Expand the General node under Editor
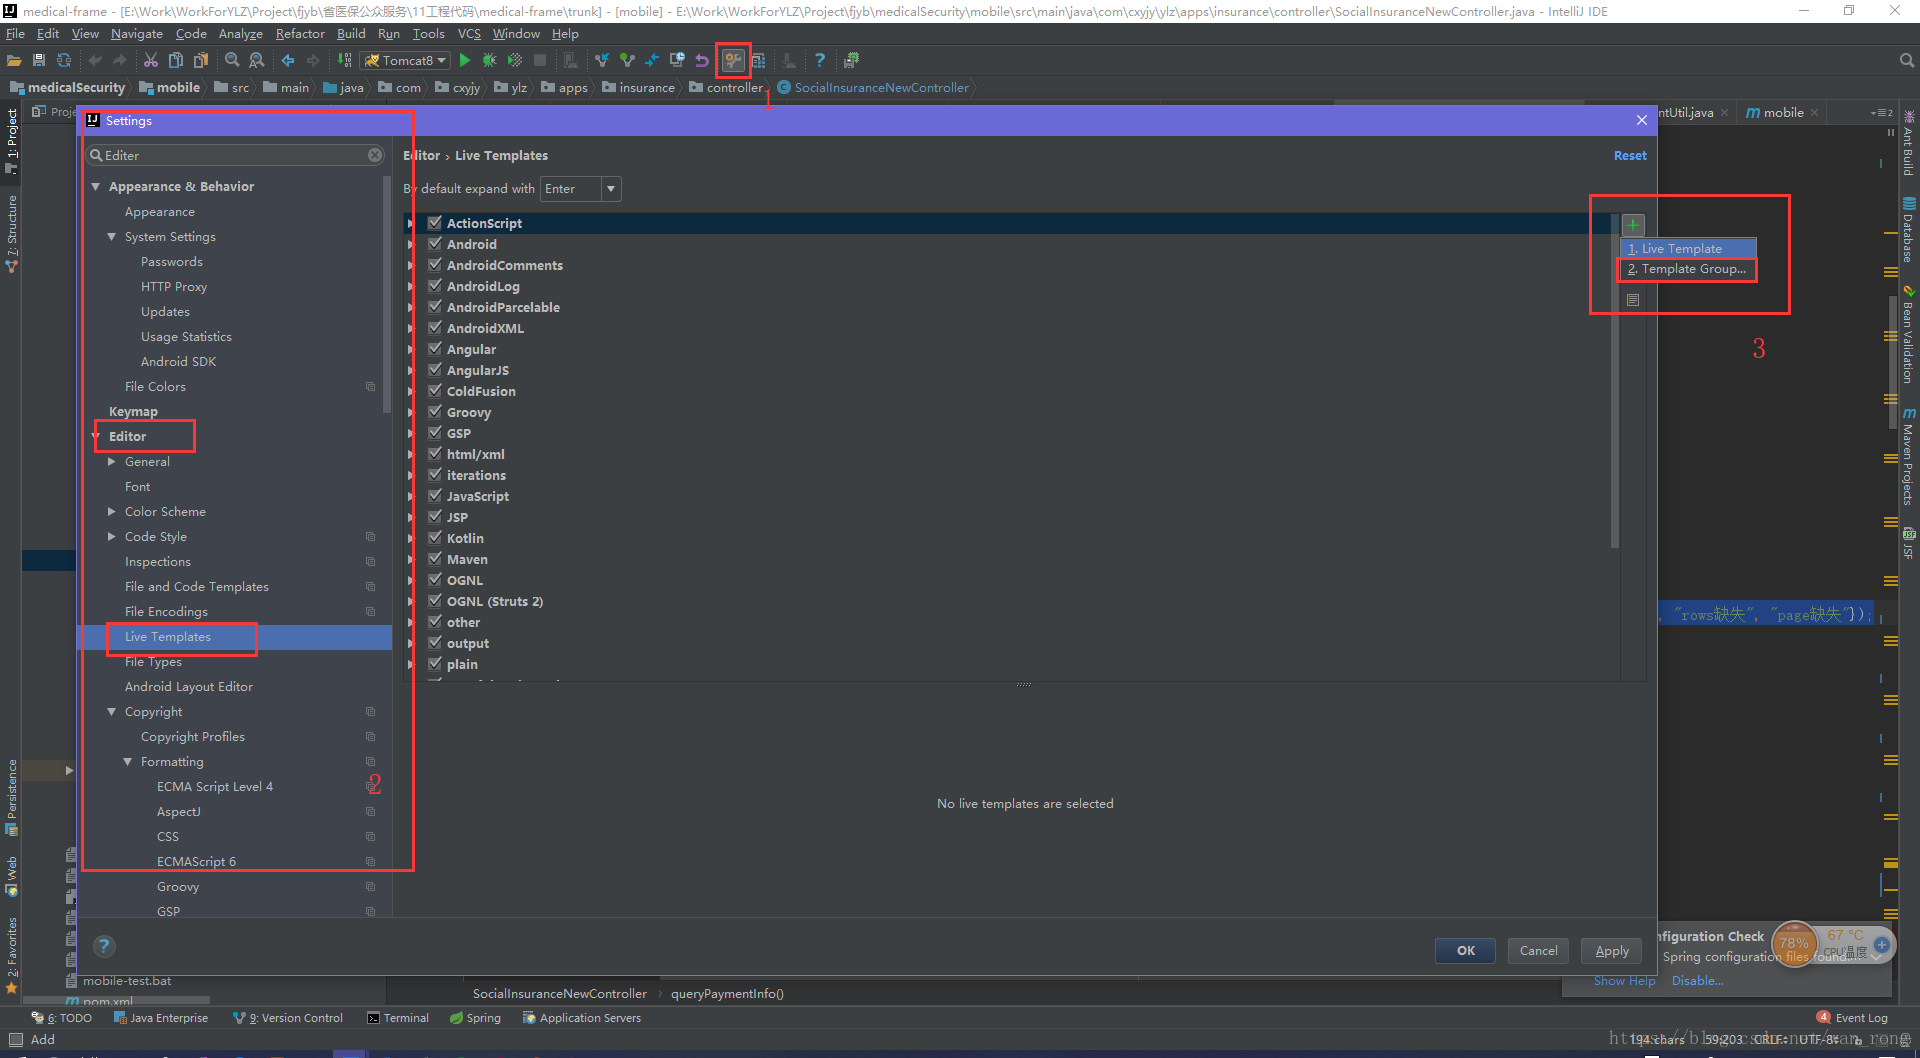 tap(112, 462)
